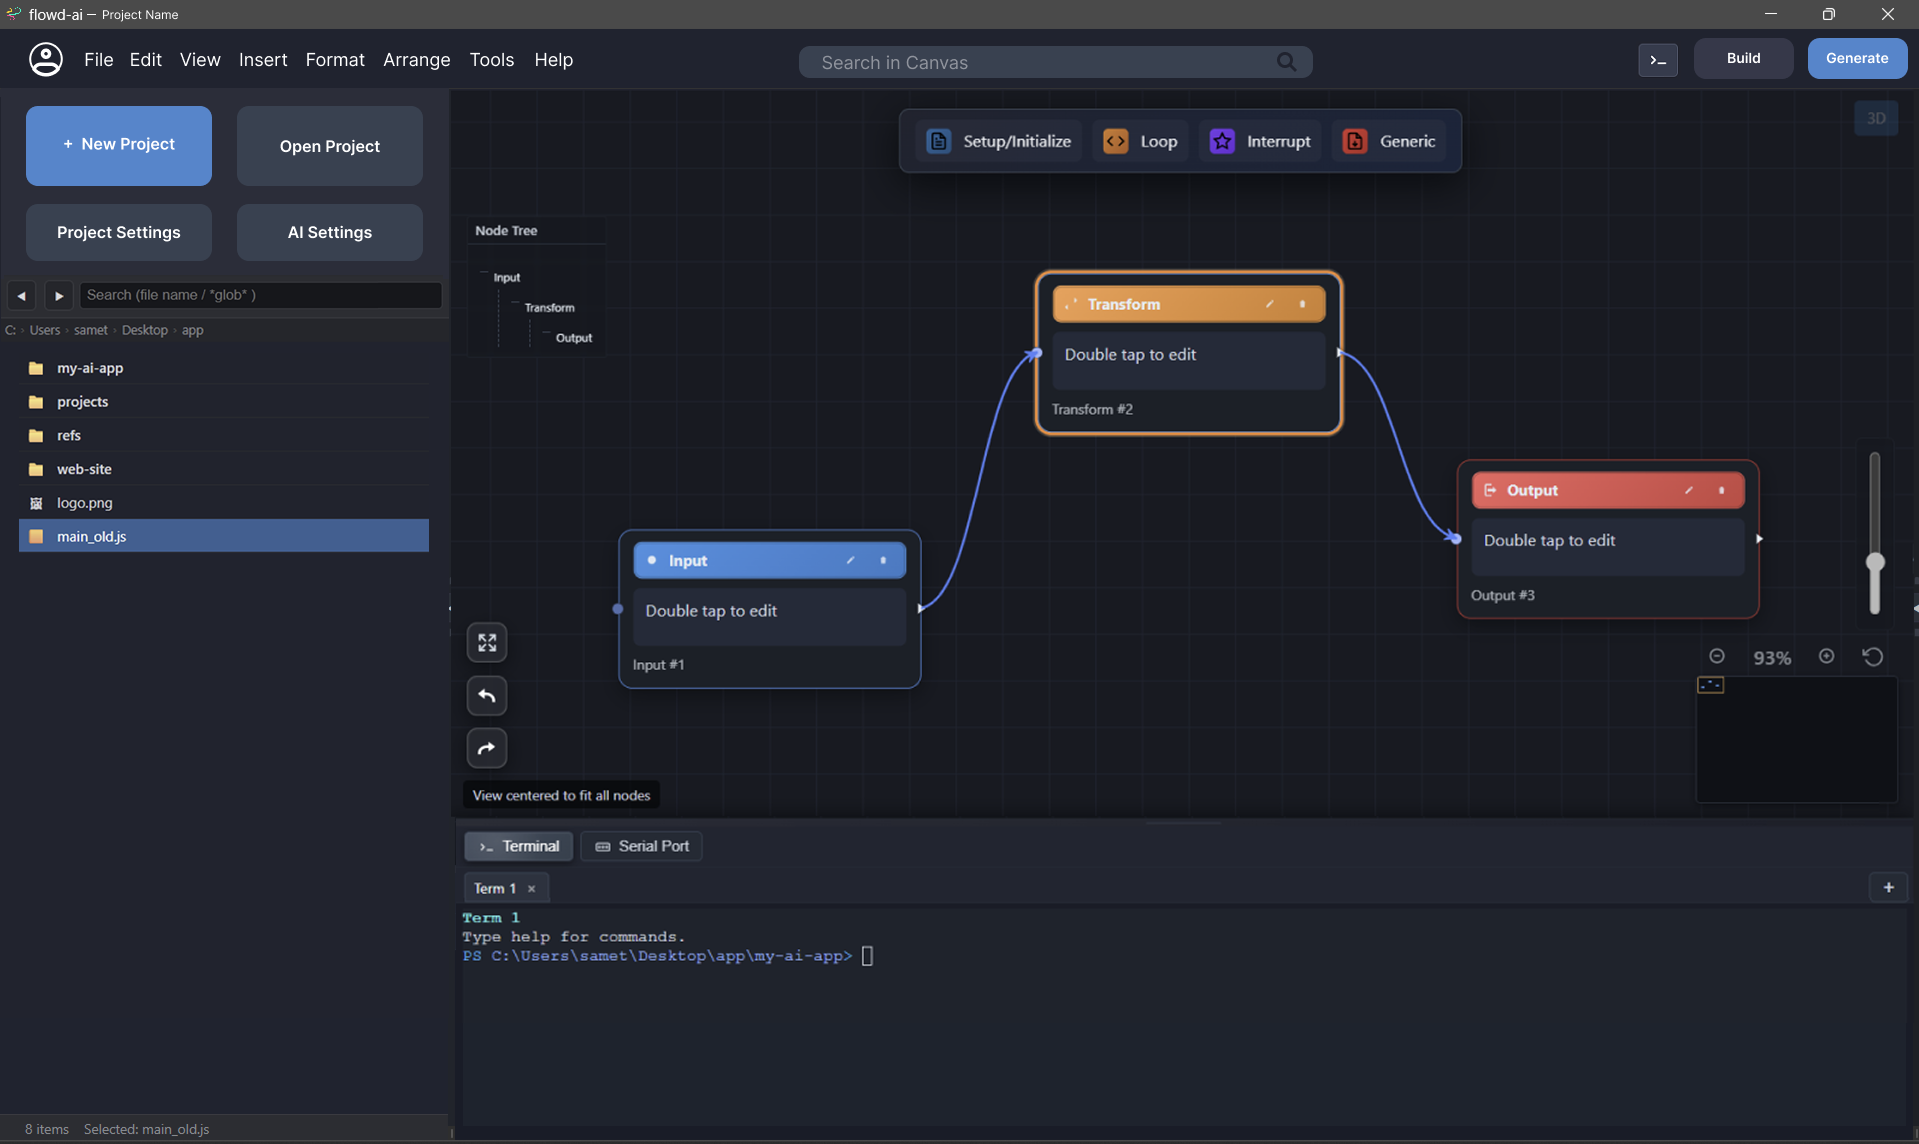Add a Setup/Initialize node

[x=997, y=141]
